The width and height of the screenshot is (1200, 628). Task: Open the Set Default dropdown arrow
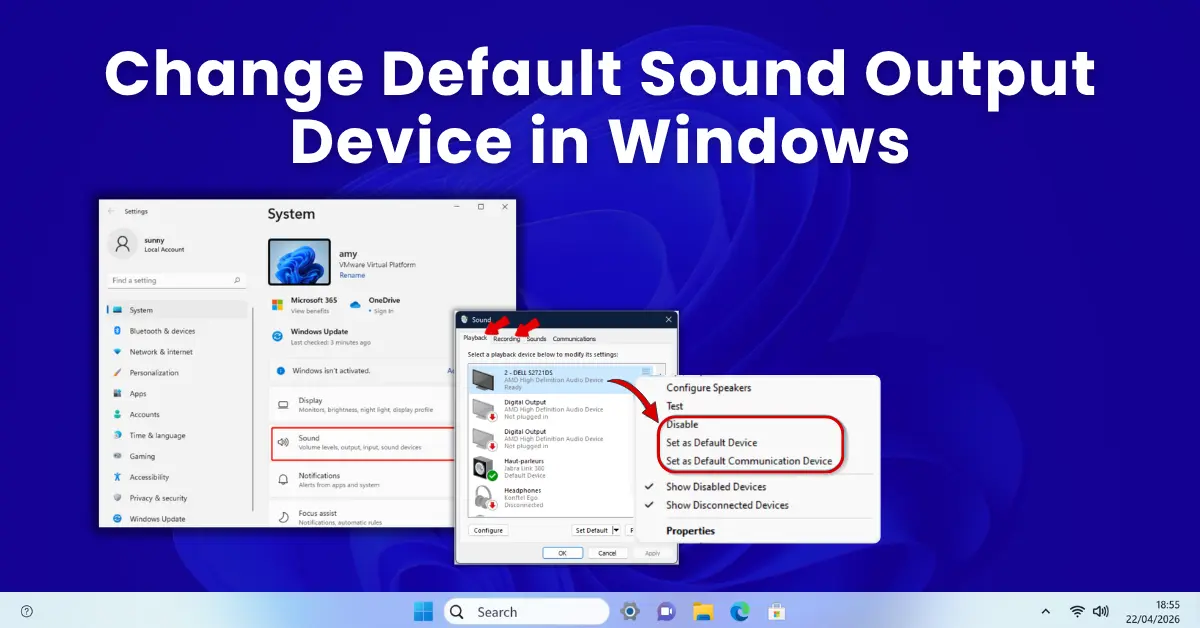coord(616,530)
